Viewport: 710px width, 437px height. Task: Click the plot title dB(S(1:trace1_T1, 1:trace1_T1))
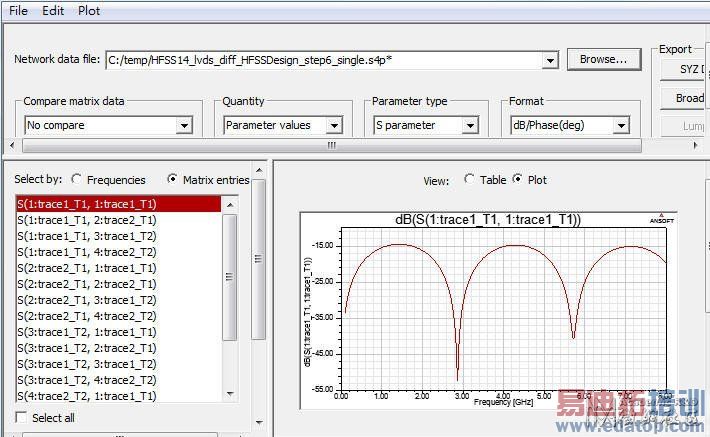(488, 220)
